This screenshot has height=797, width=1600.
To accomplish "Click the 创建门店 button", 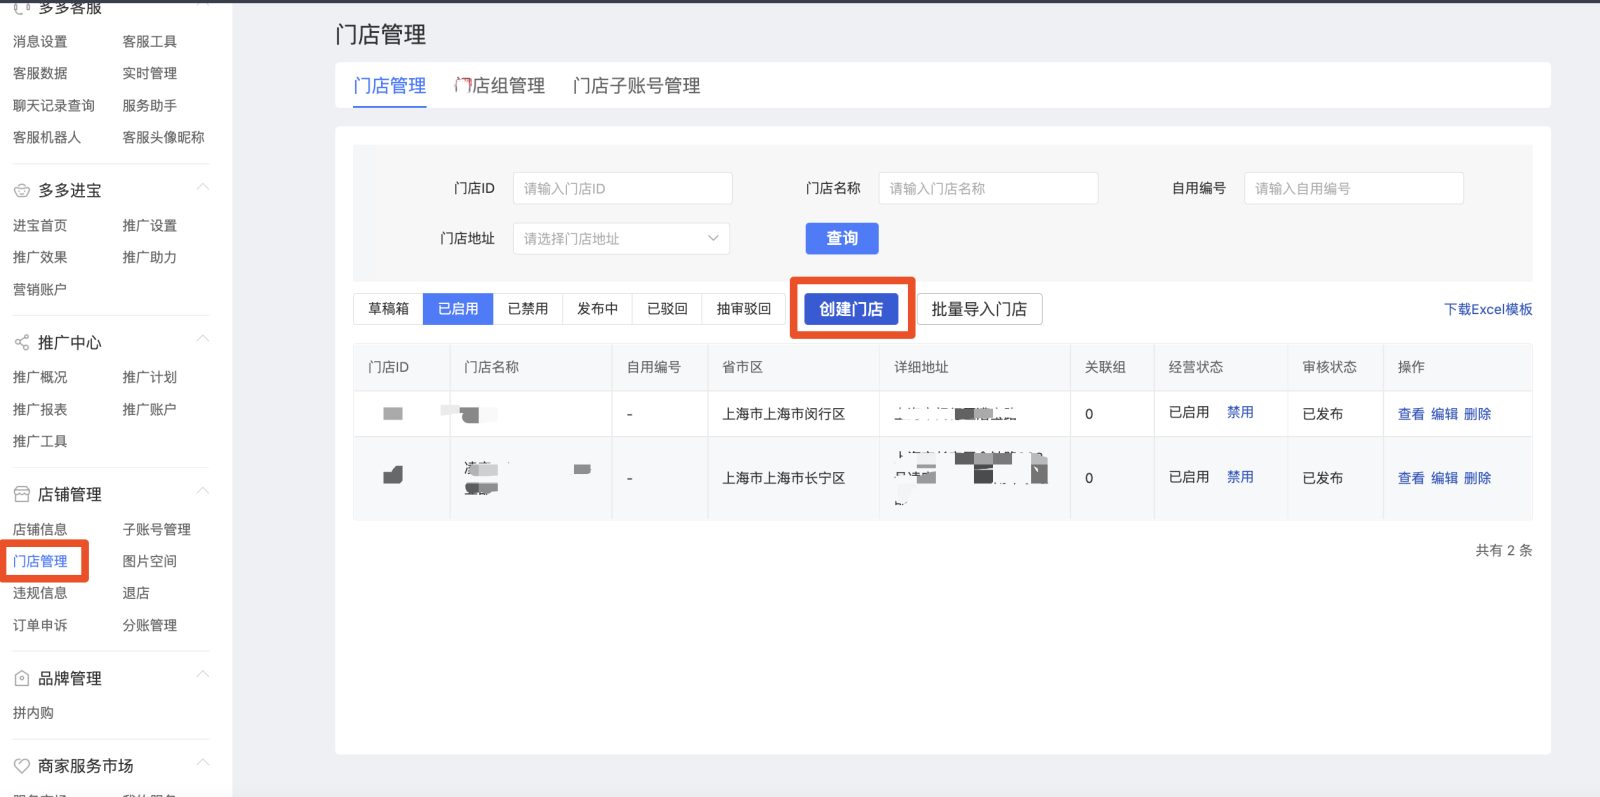I will pos(851,309).
